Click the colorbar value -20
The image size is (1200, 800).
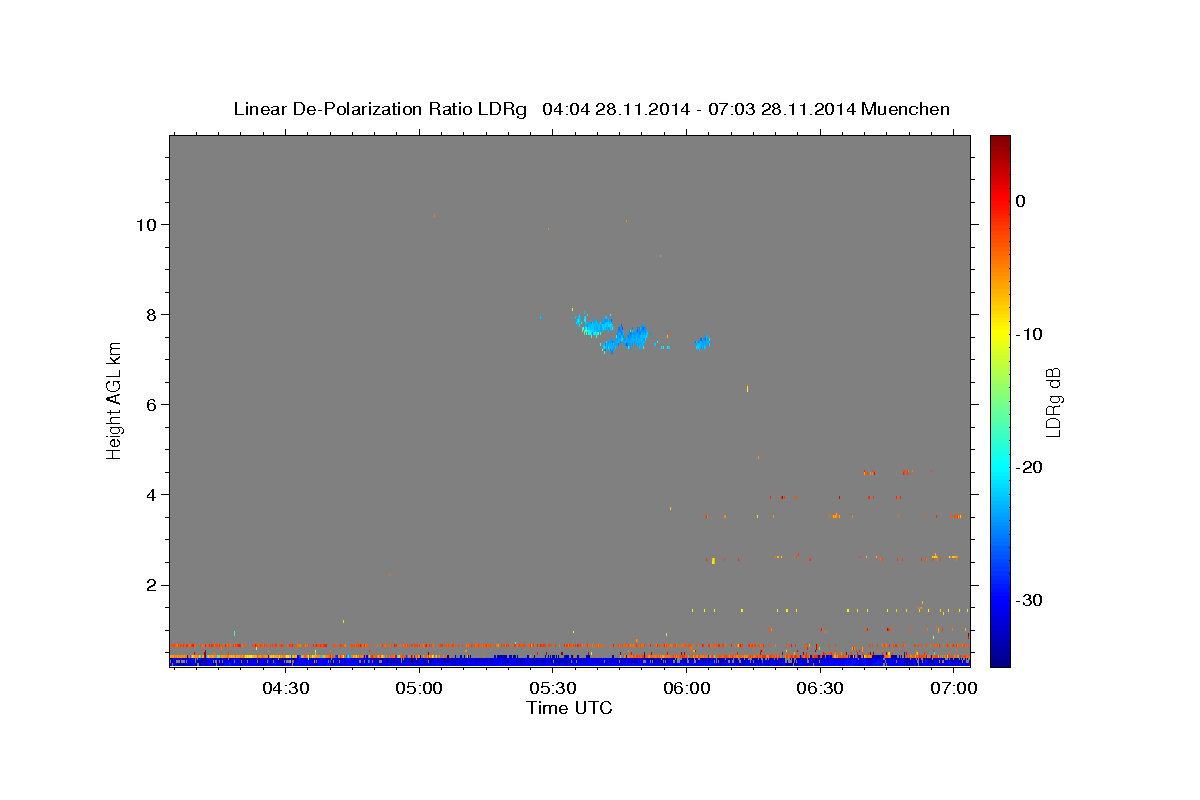point(1029,467)
